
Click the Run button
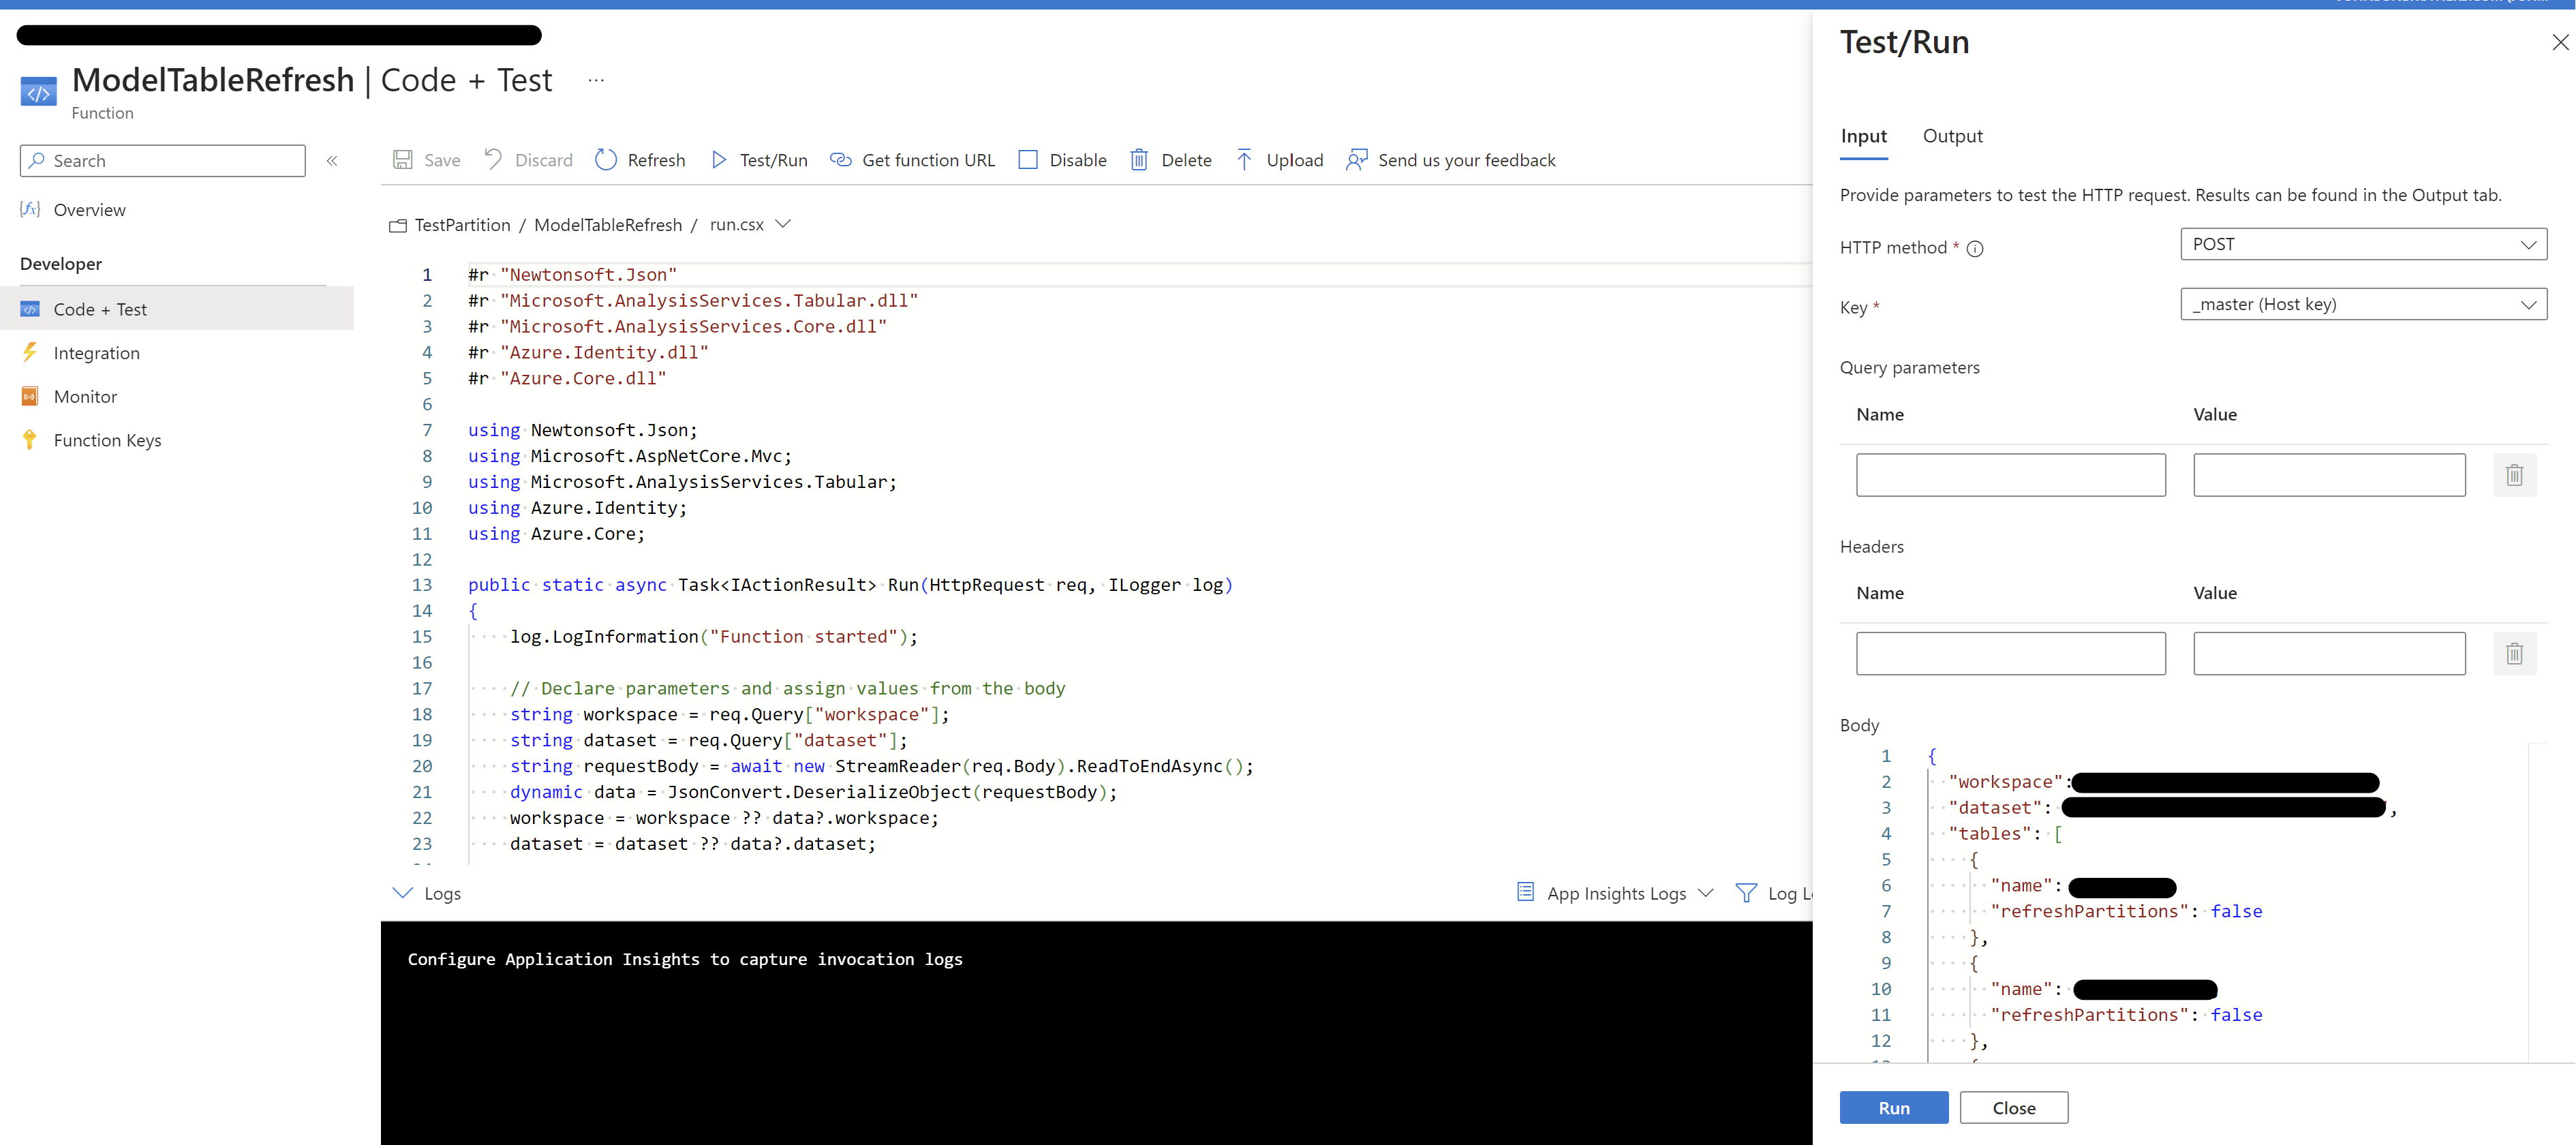click(x=1894, y=1107)
